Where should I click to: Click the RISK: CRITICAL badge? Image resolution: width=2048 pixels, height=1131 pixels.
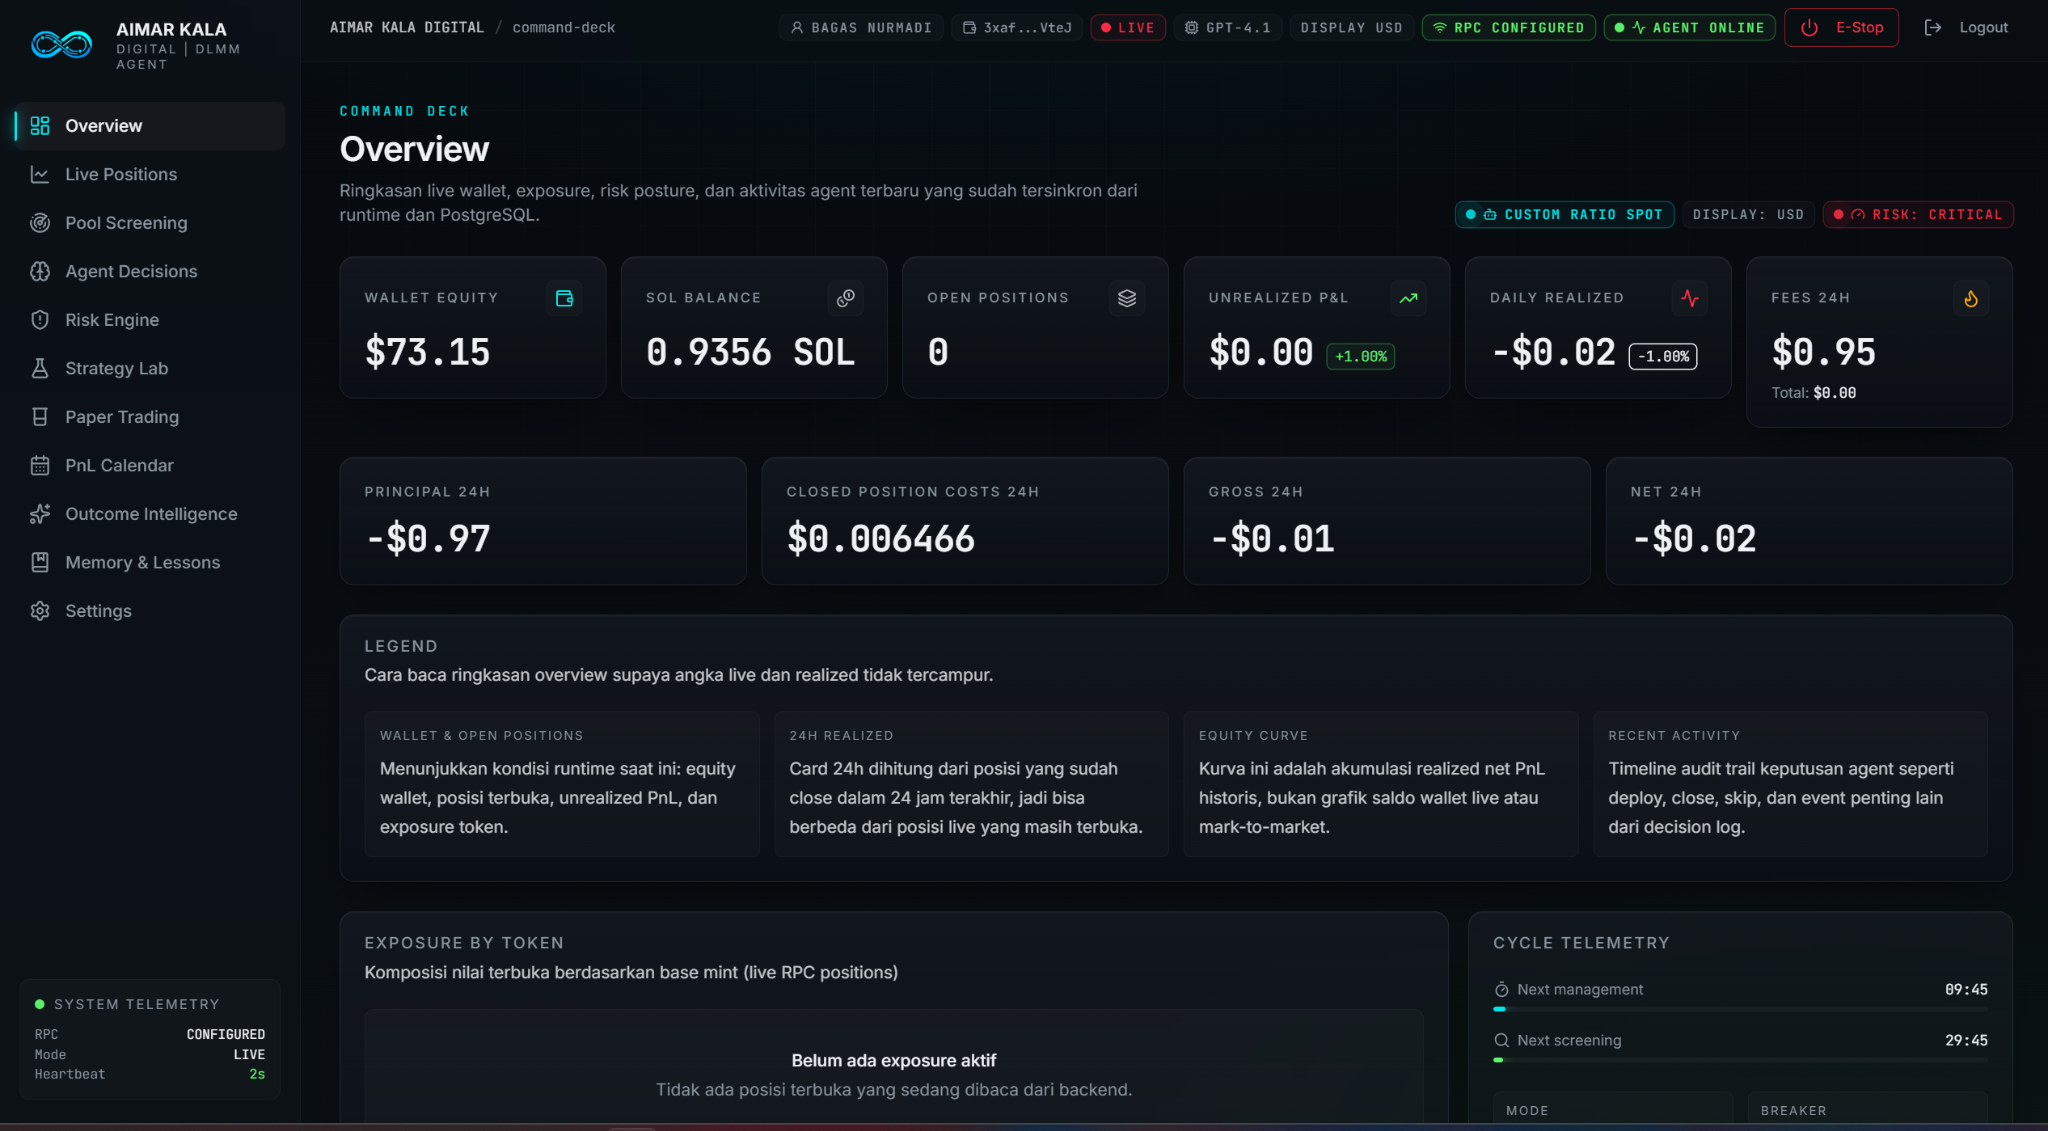[x=1918, y=215]
